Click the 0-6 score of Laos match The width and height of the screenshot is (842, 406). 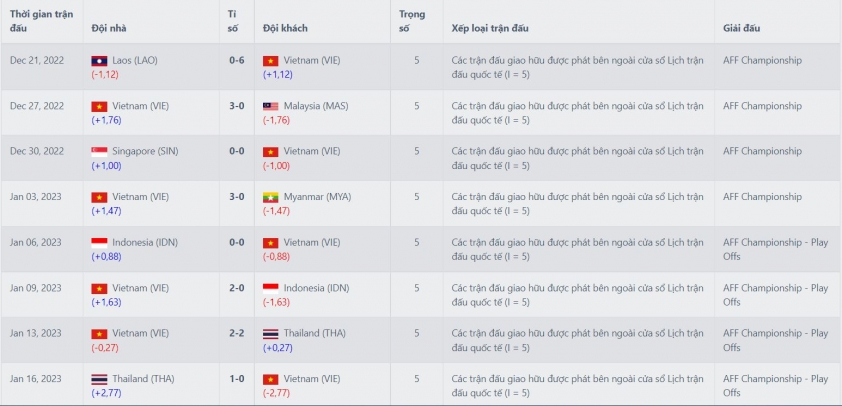(x=237, y=61)
